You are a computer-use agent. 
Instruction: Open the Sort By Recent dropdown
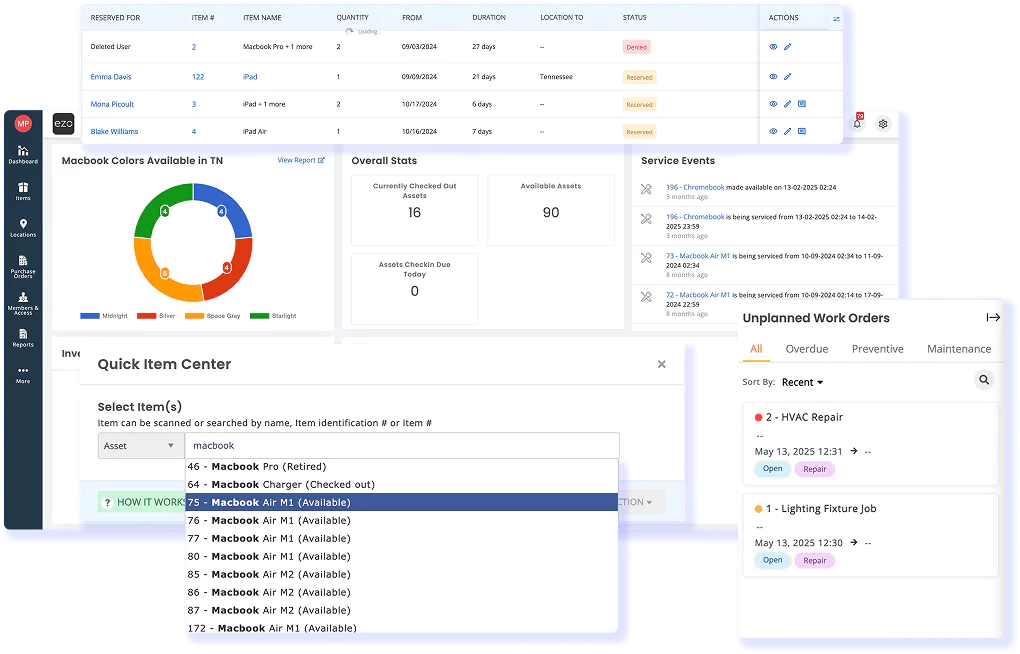[802, 382]
